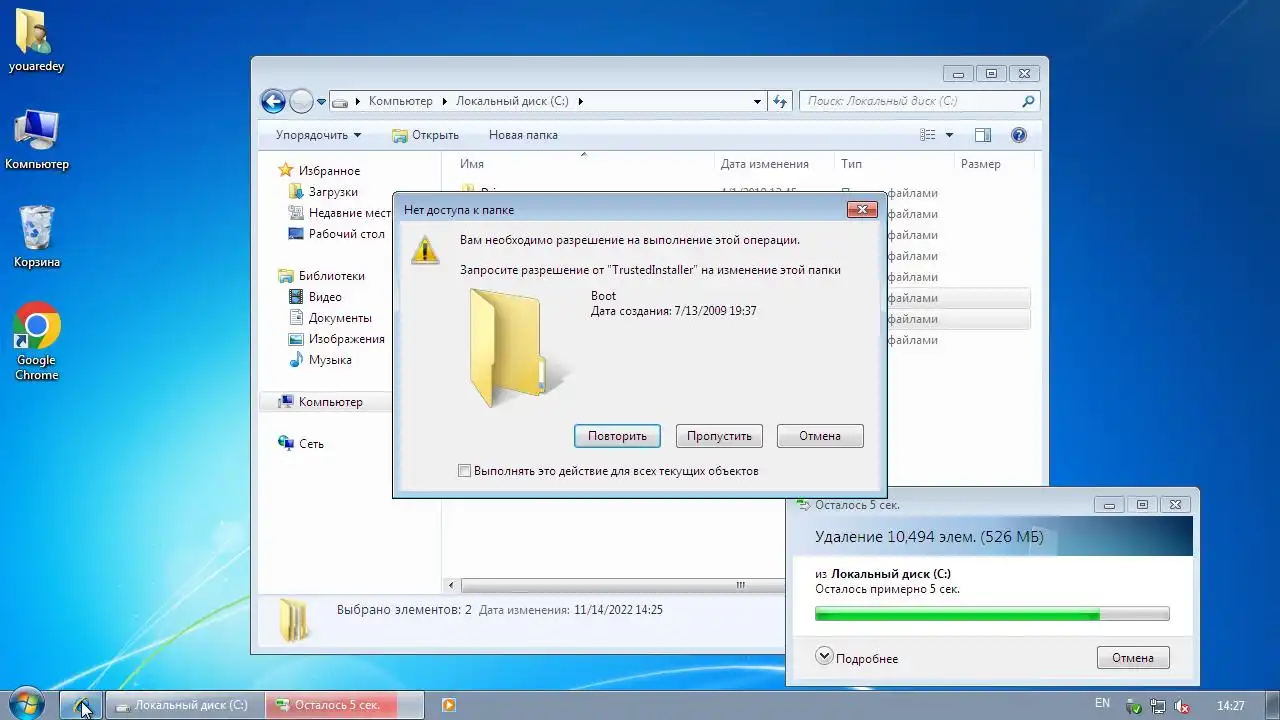The image size is (1280, 720).
Task: Click Компьютер in the address breadcrumb
Action: [400, 101]
